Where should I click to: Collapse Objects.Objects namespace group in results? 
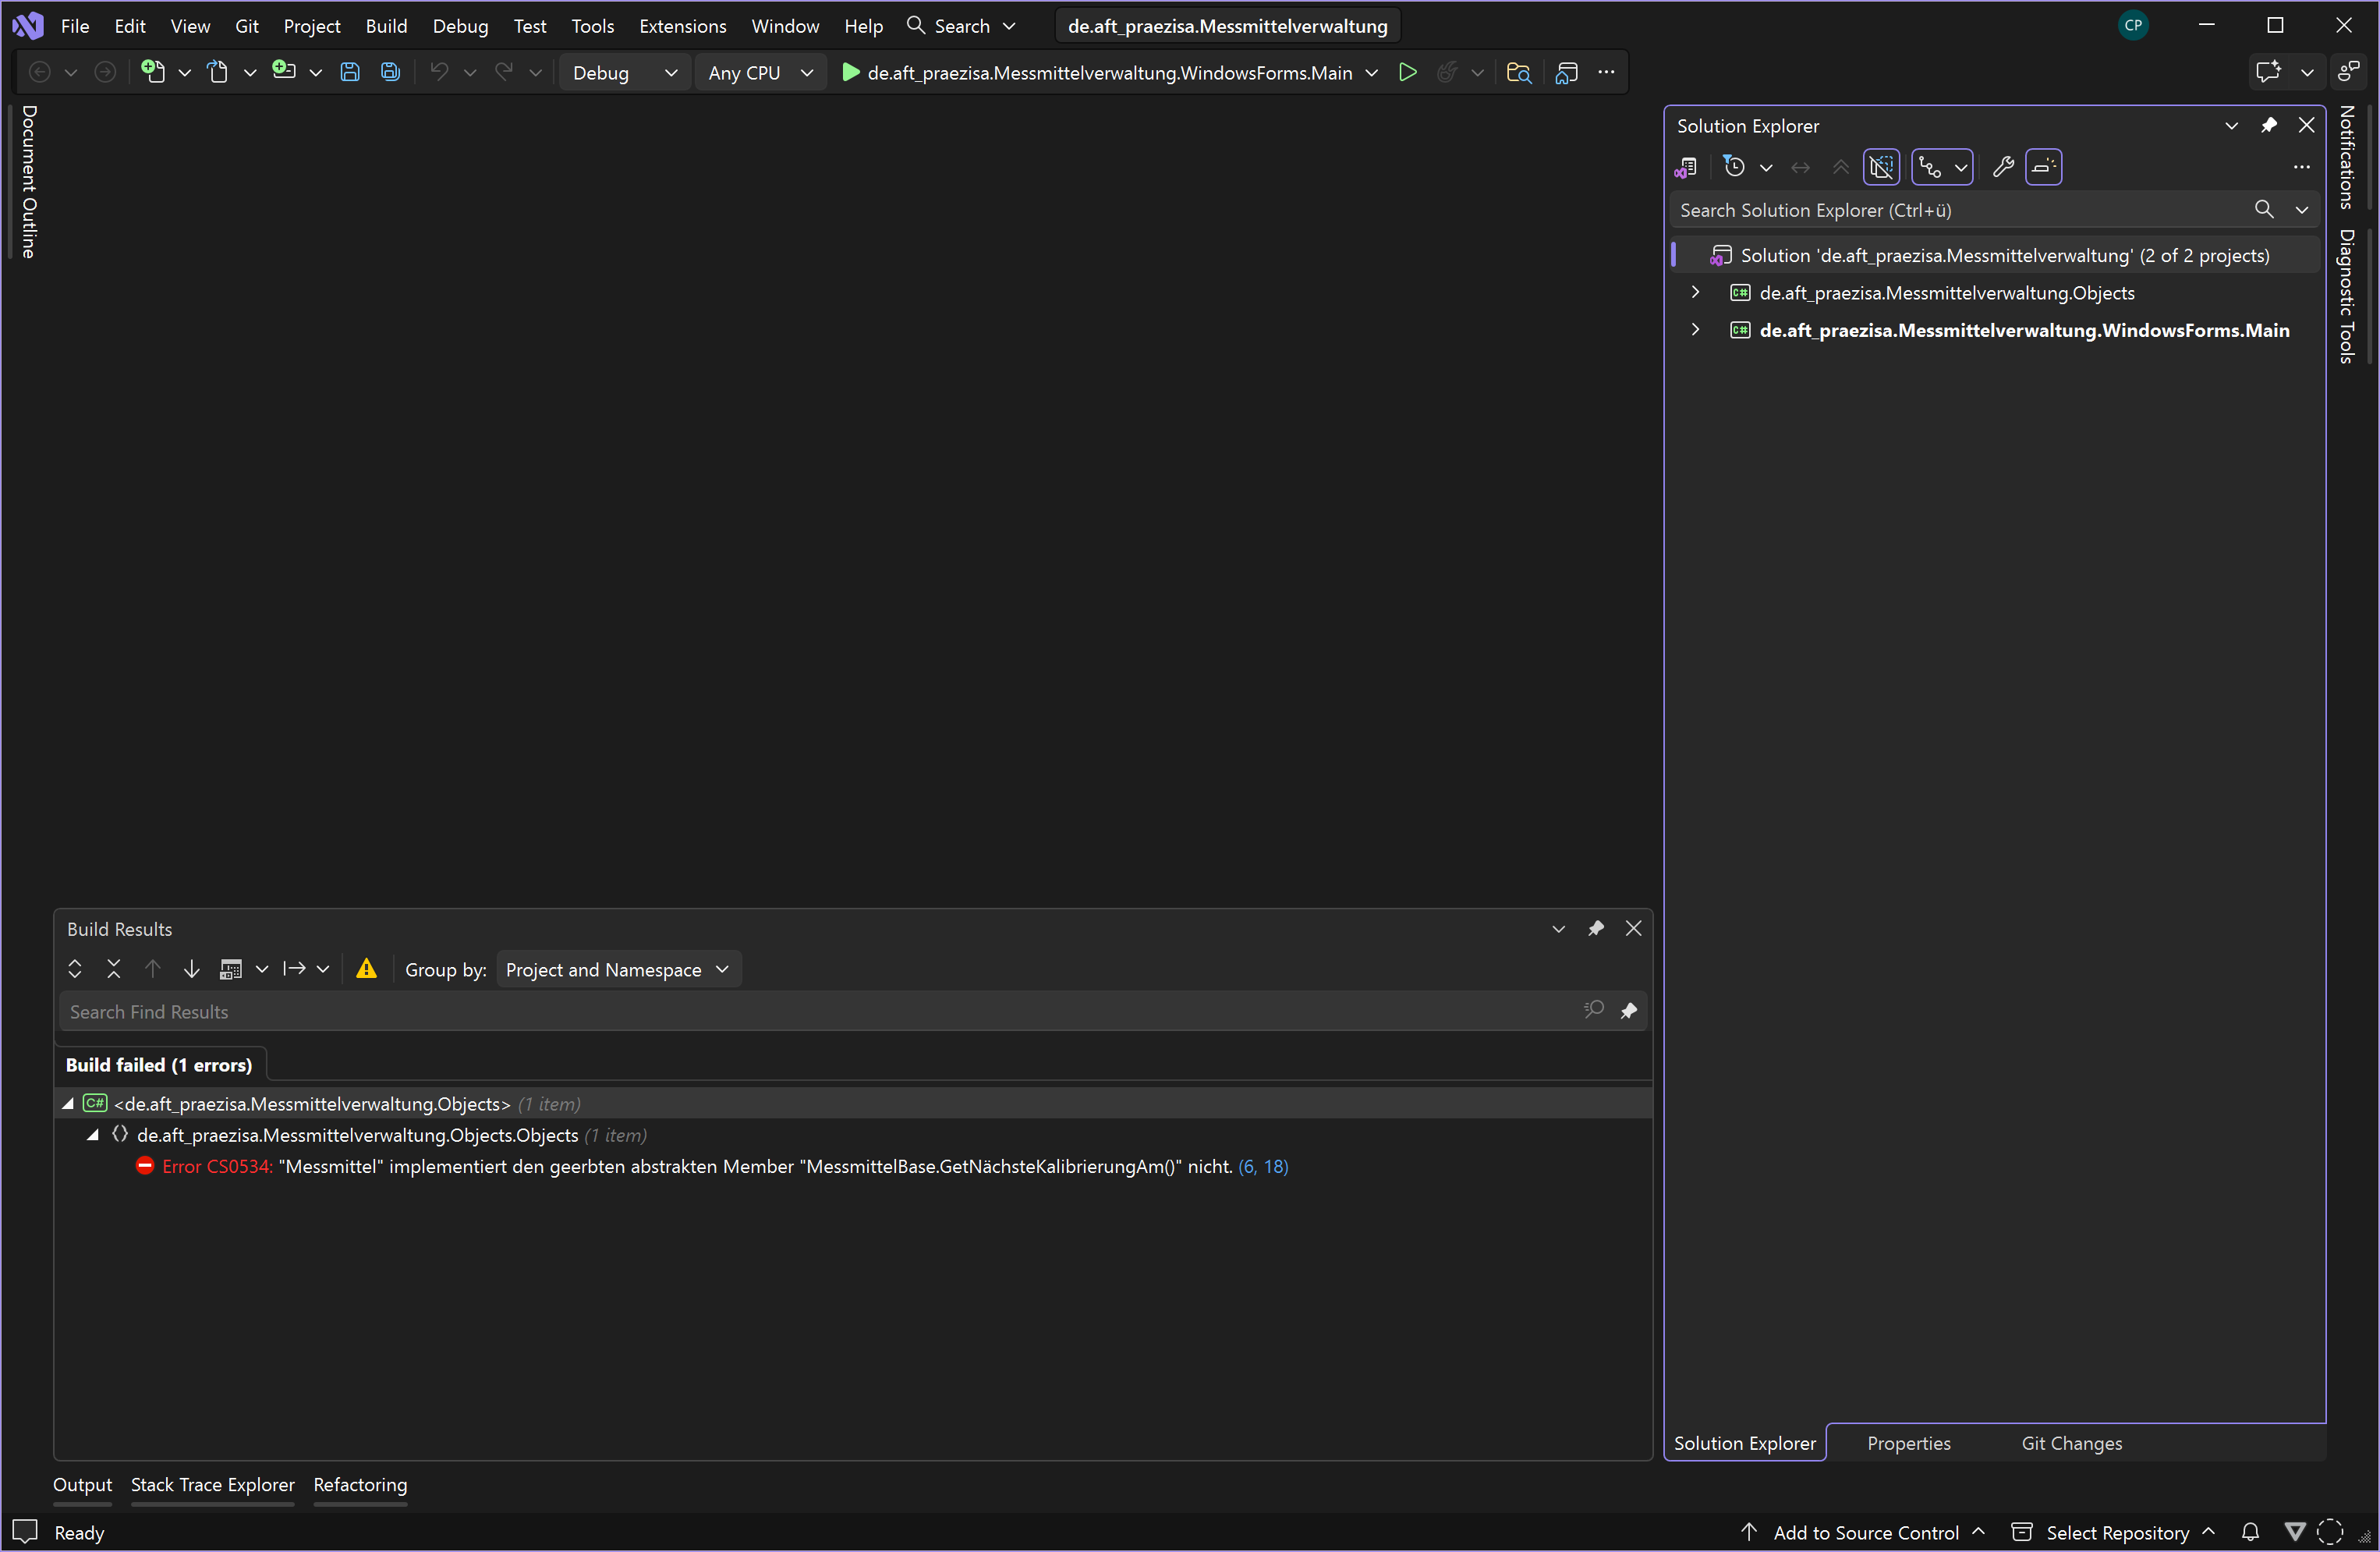93,1135
